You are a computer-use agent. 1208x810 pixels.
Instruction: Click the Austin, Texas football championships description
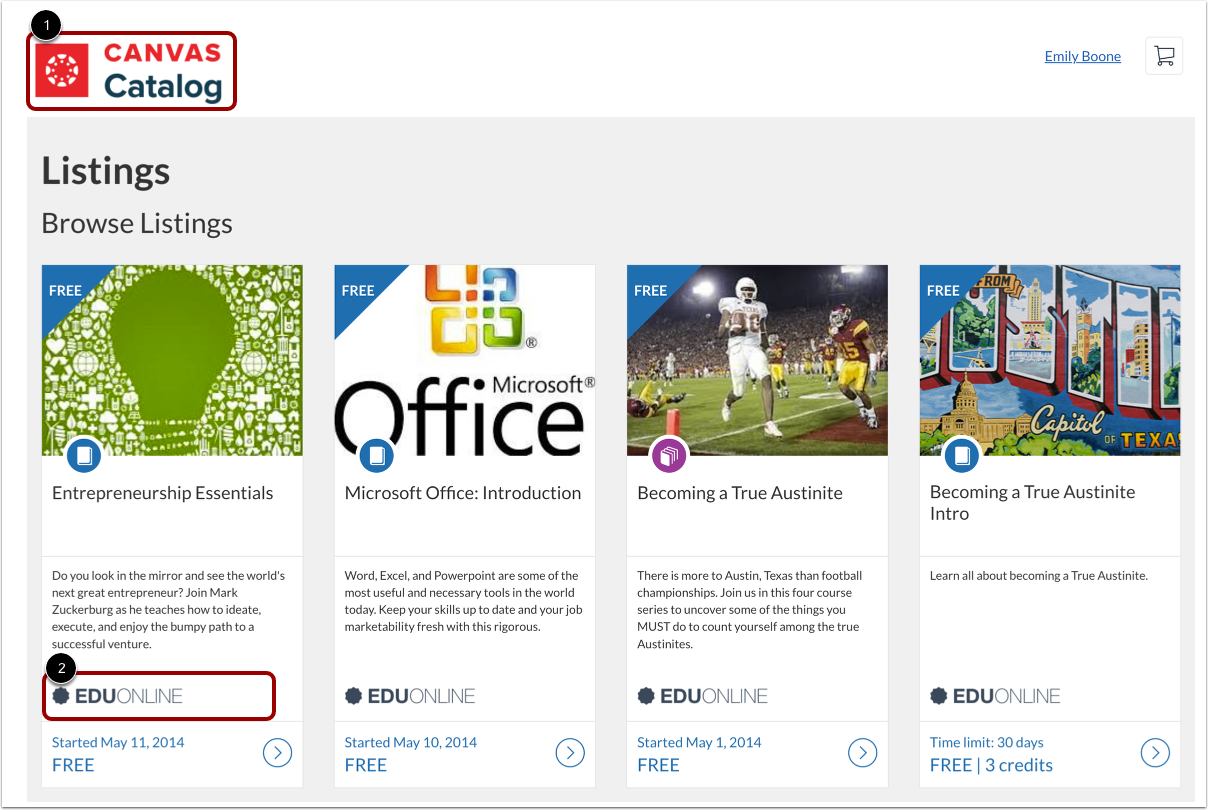tap(750, 610)
